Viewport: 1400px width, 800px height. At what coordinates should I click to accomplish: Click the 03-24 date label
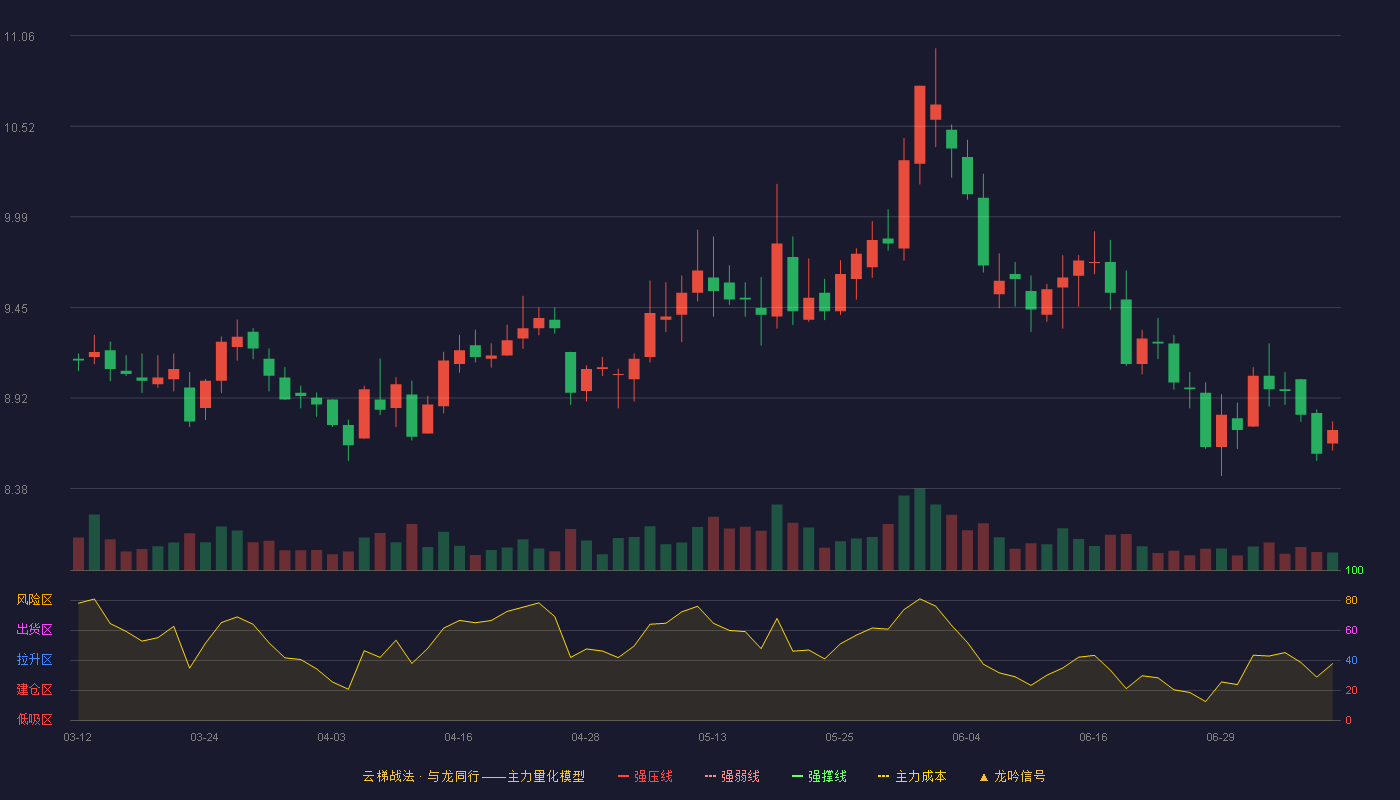tap(204, 737)
